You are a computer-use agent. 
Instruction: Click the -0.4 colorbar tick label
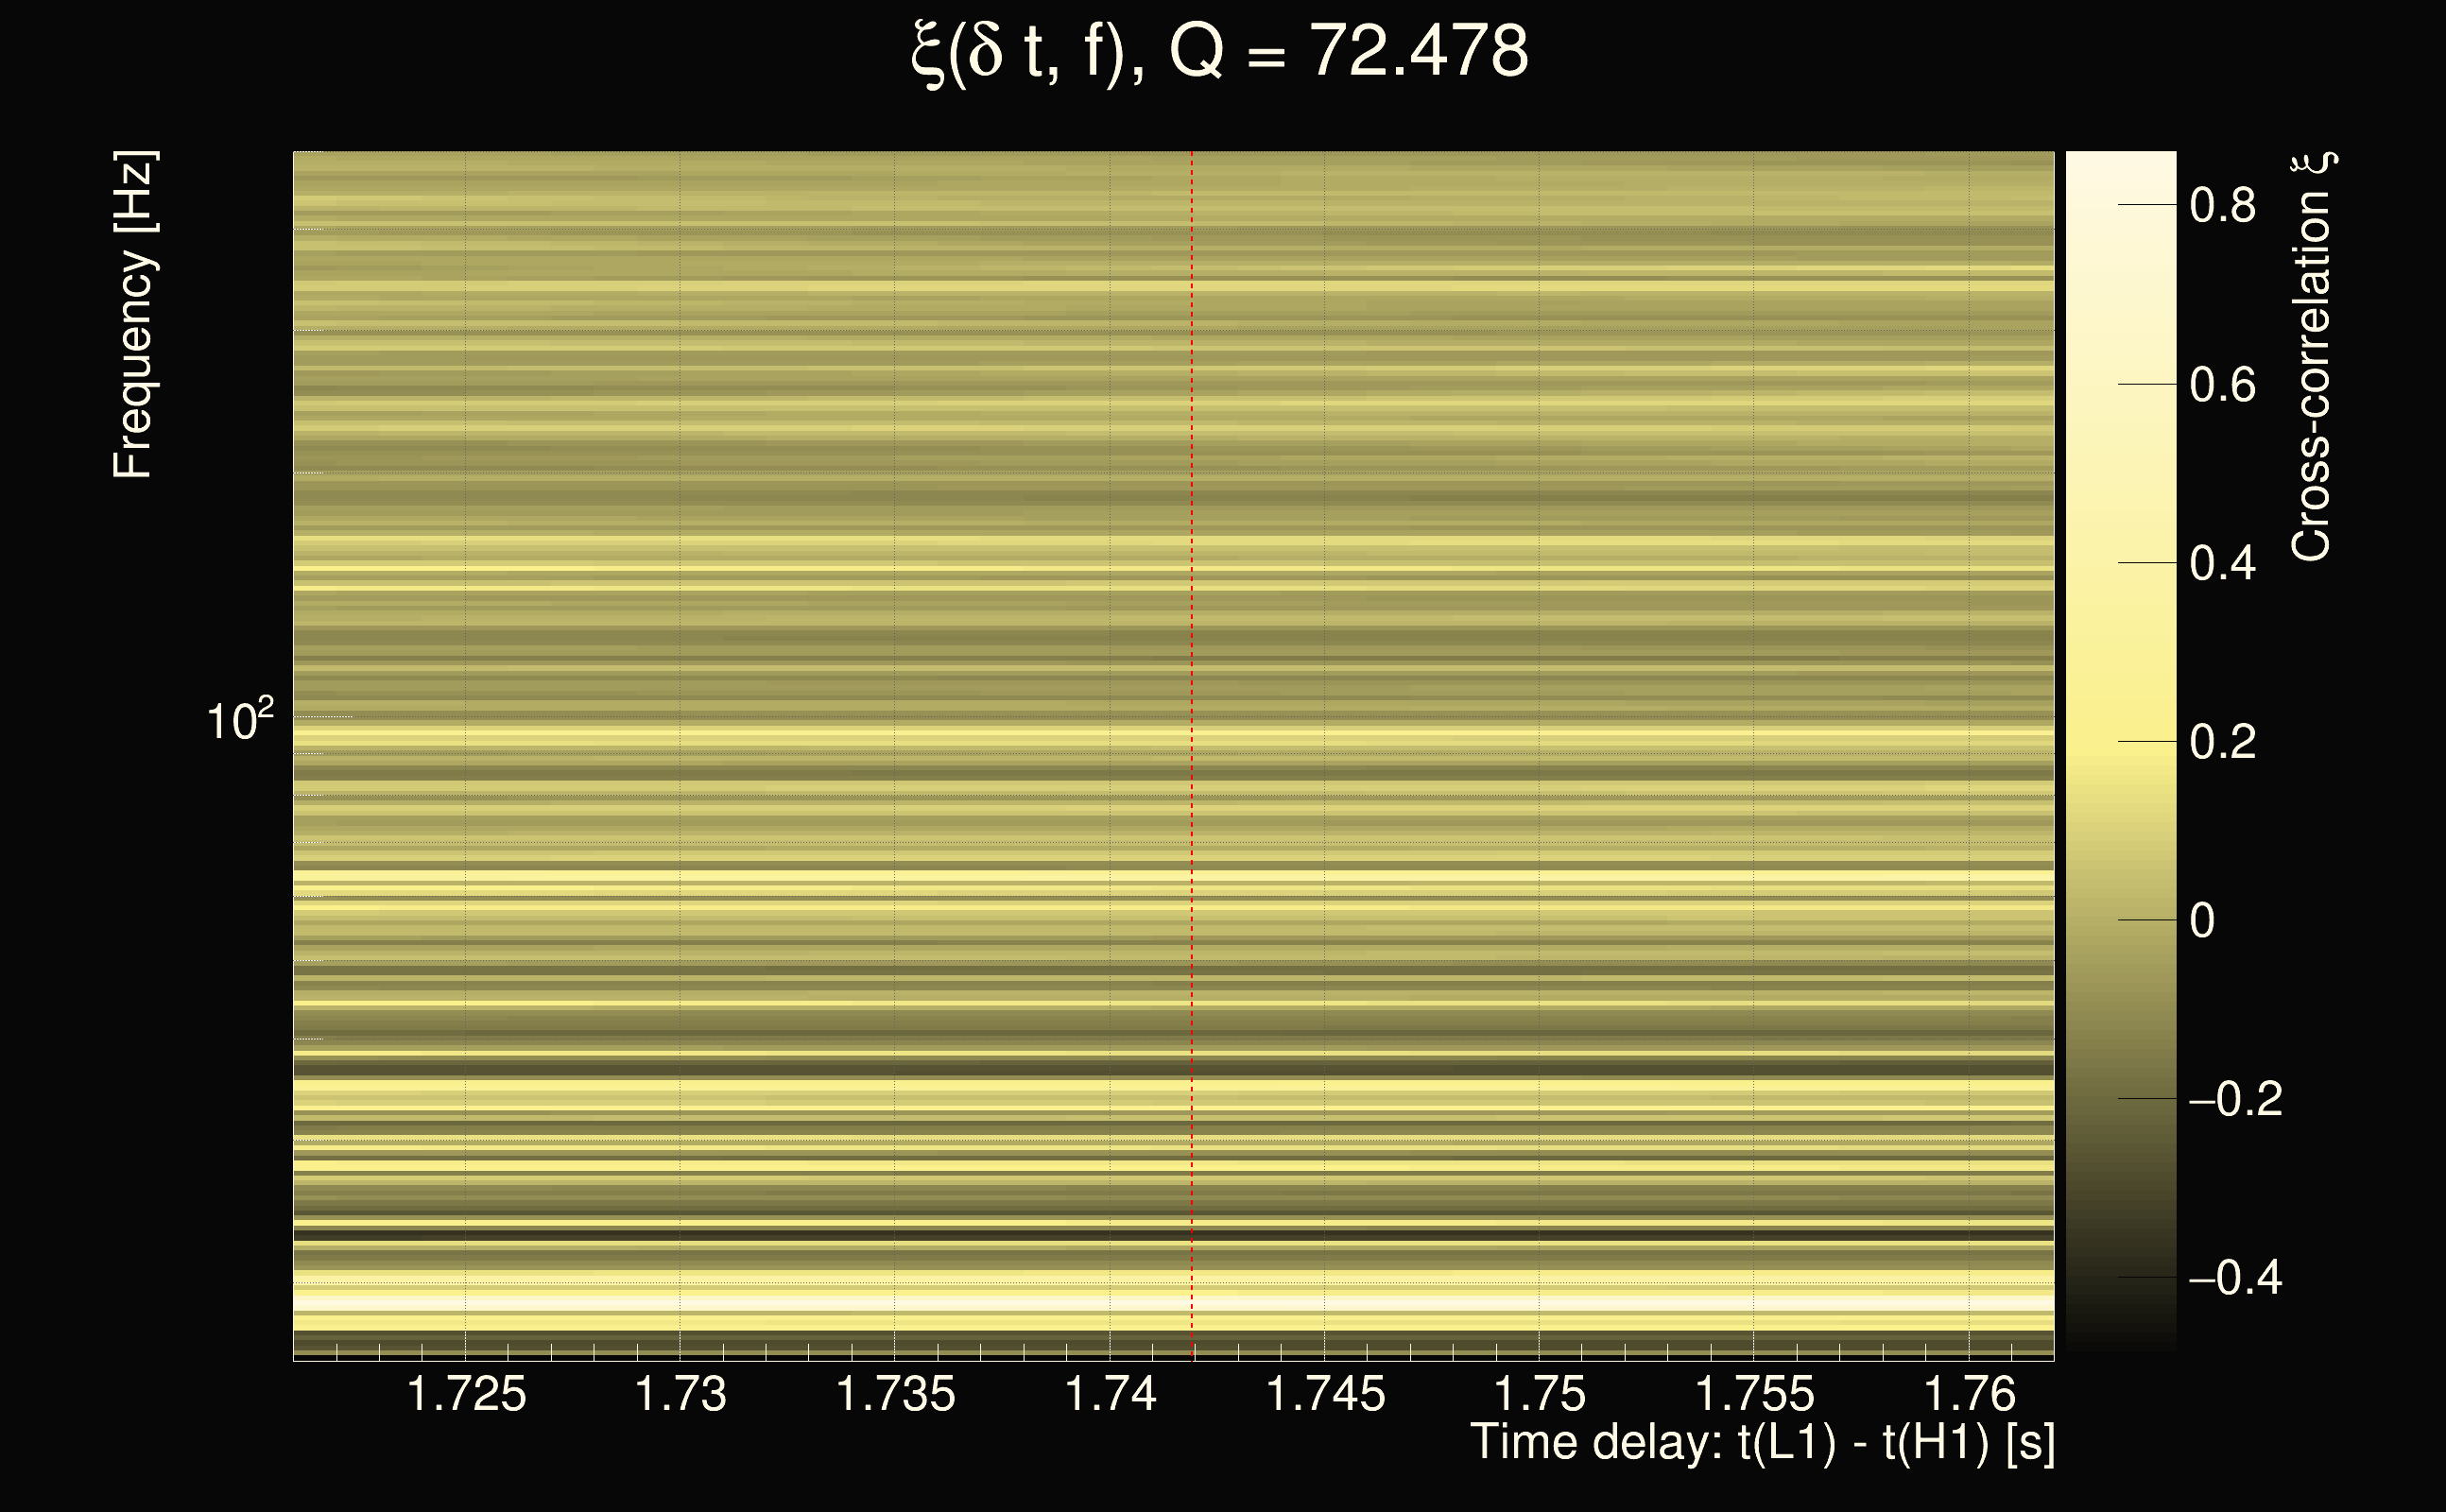coord(2234,1278)
